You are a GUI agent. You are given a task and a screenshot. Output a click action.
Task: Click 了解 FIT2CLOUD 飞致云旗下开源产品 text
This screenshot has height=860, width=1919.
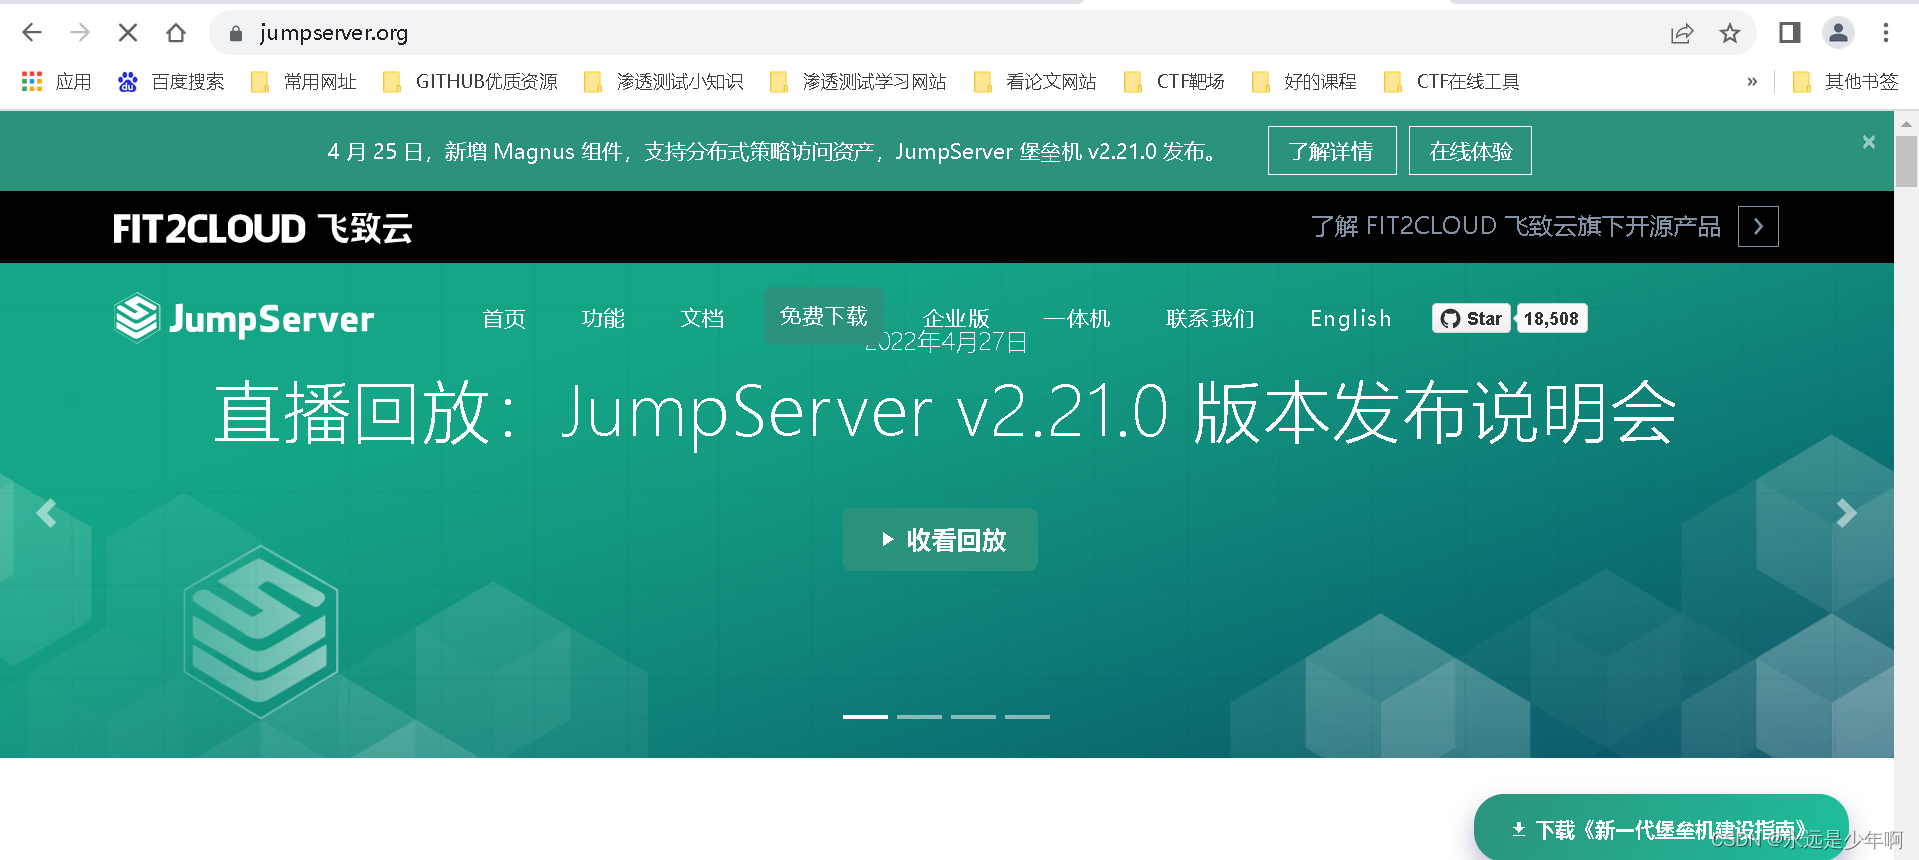(1516, 226)
